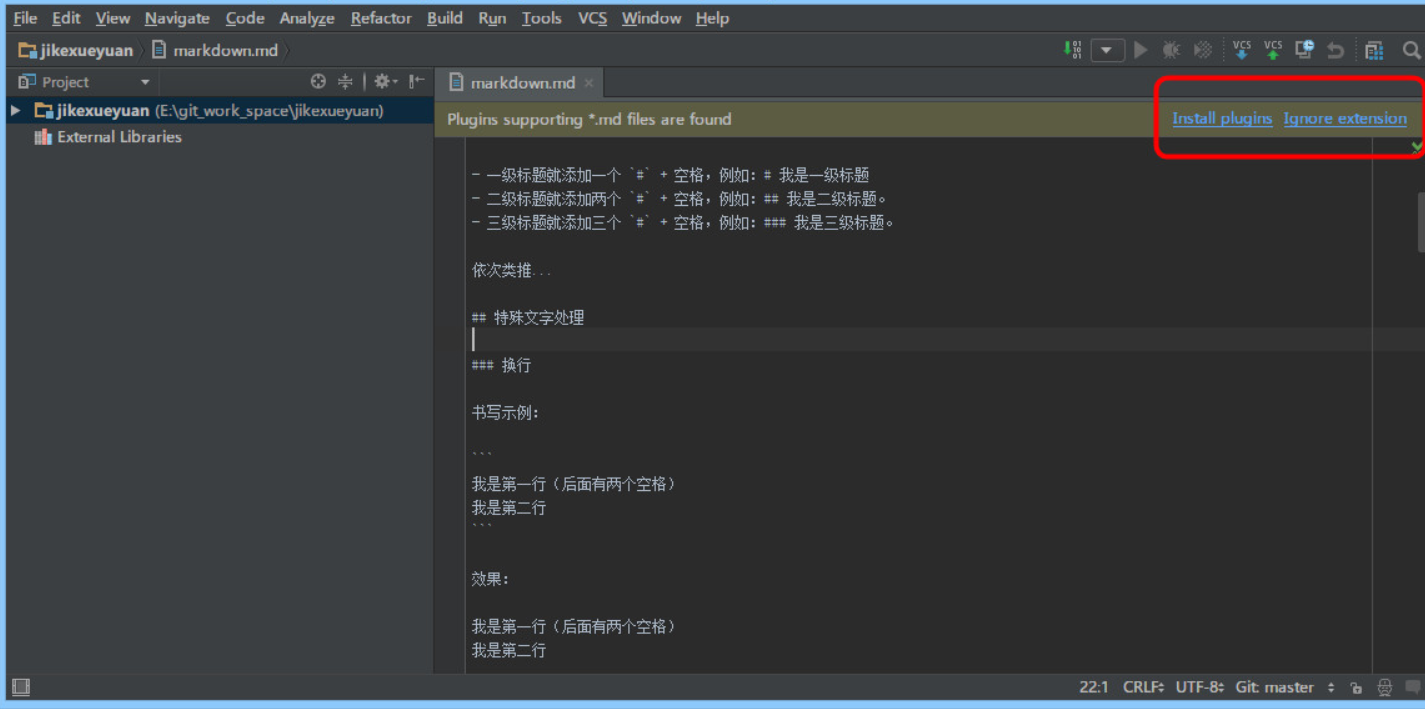1425x709 pixels.
Task: Click the tool window quick access icon
Action: tap(20, 687)
